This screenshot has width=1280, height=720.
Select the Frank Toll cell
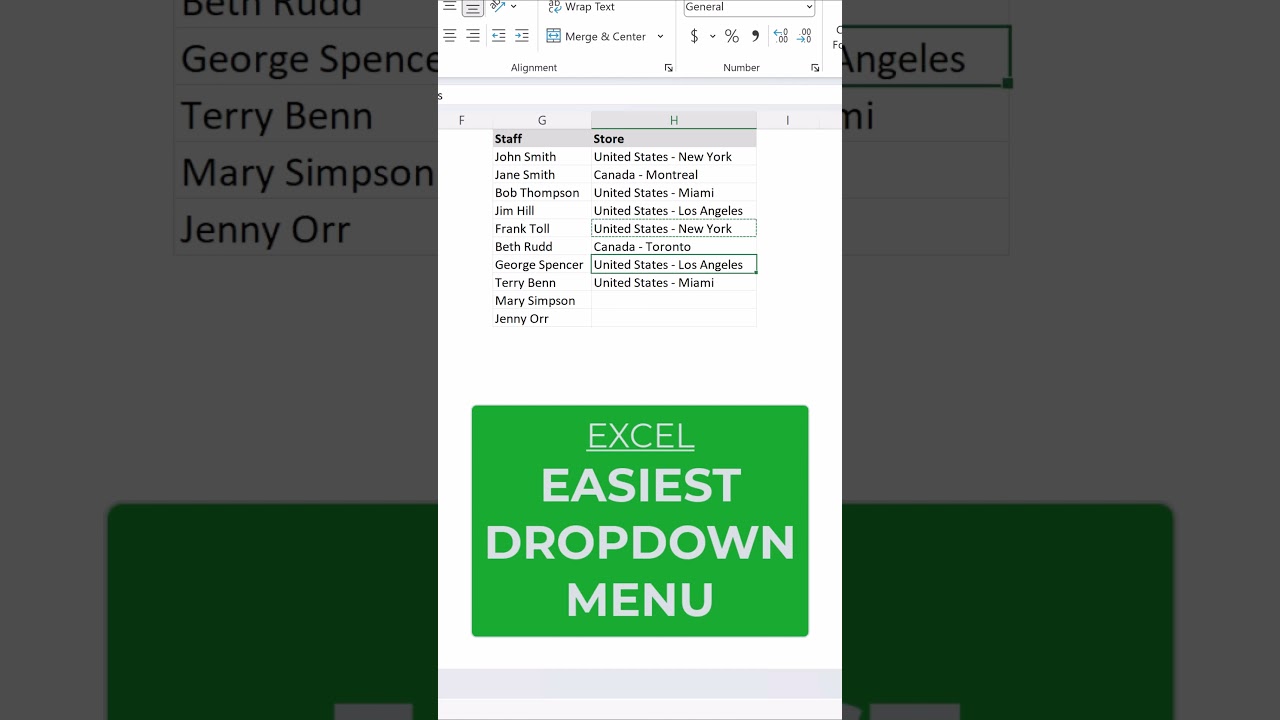click(x=542, y=229)
